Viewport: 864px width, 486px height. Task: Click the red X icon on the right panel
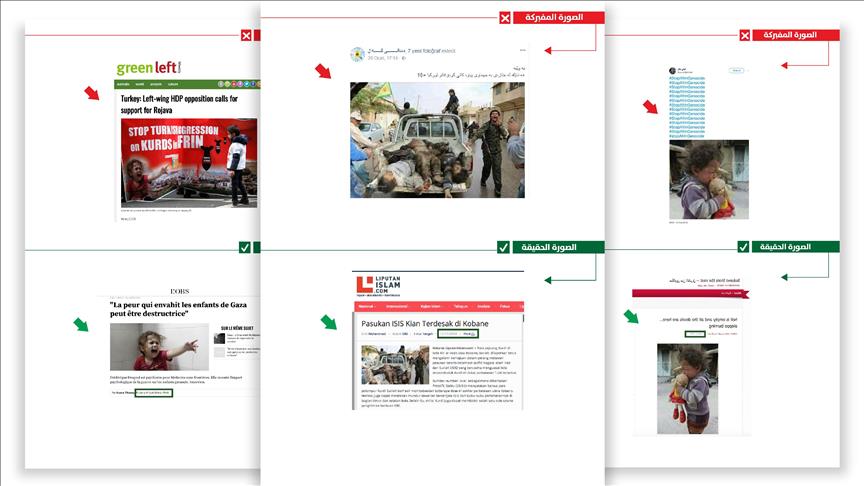tap(744, 35)
